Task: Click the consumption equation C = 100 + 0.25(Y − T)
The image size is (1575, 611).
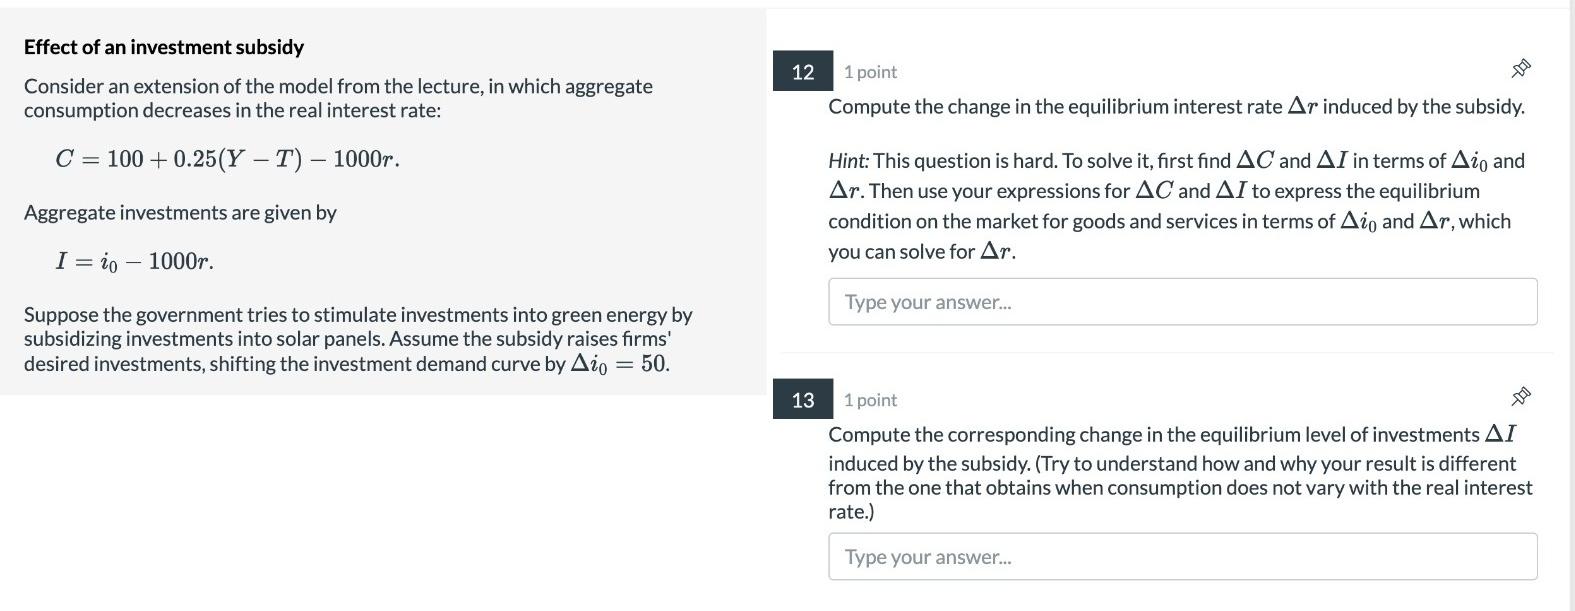Action: click(x=228, y=159)
